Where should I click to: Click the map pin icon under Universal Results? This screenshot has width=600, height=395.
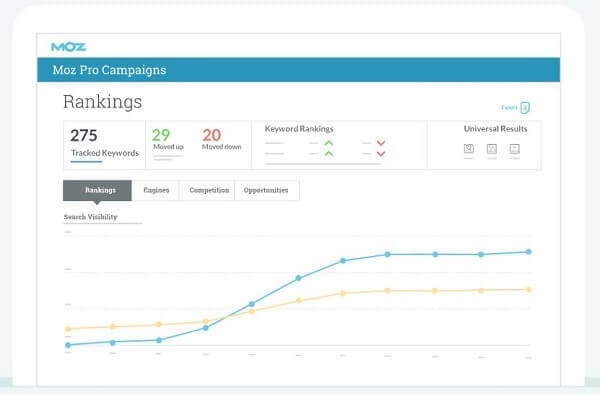[469, 149]
